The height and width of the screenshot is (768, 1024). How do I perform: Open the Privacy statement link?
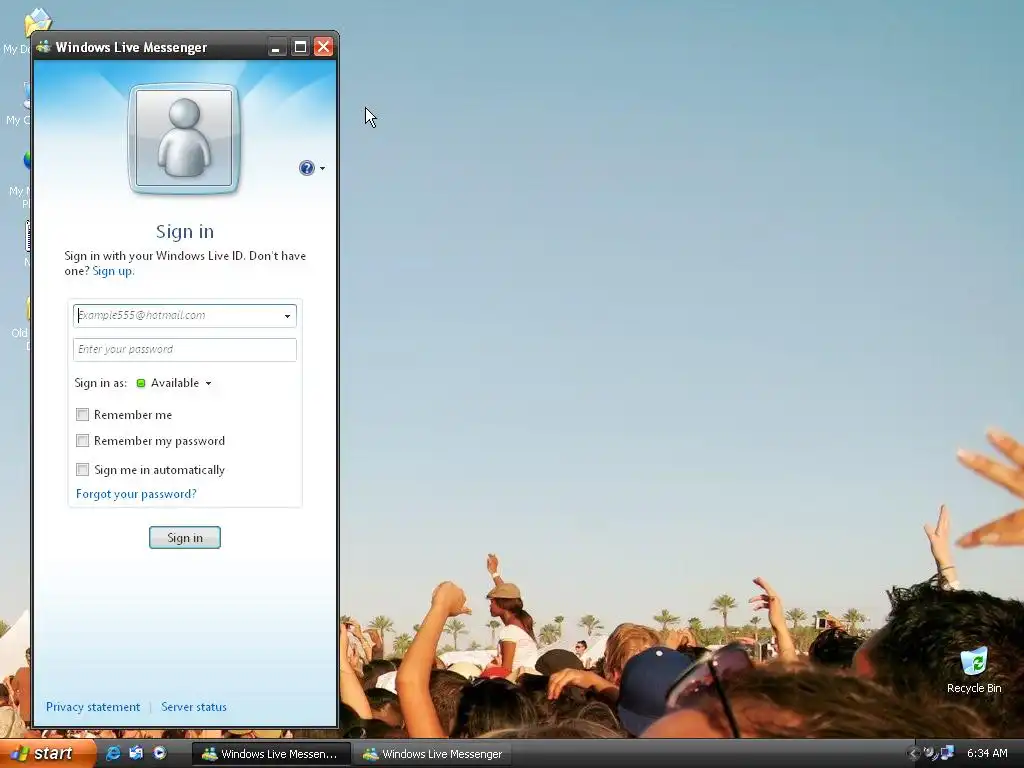pos(93,707)
